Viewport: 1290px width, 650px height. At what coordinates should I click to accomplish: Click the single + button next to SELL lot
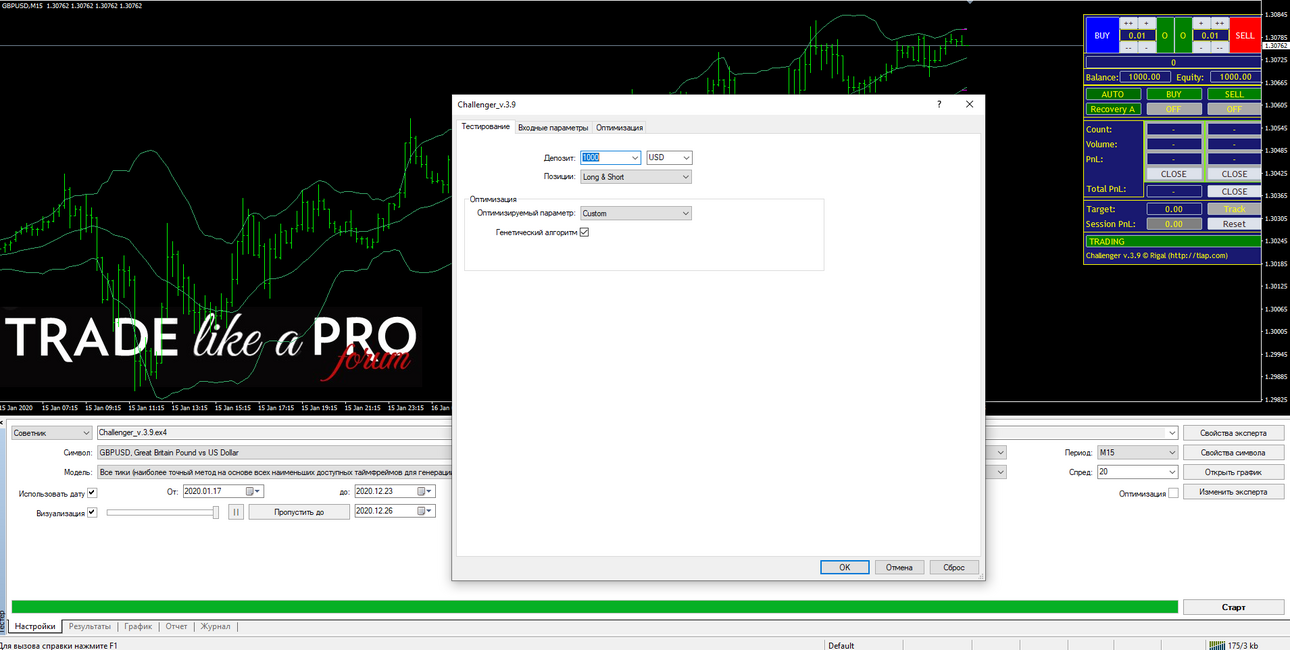click(1201, 23)
